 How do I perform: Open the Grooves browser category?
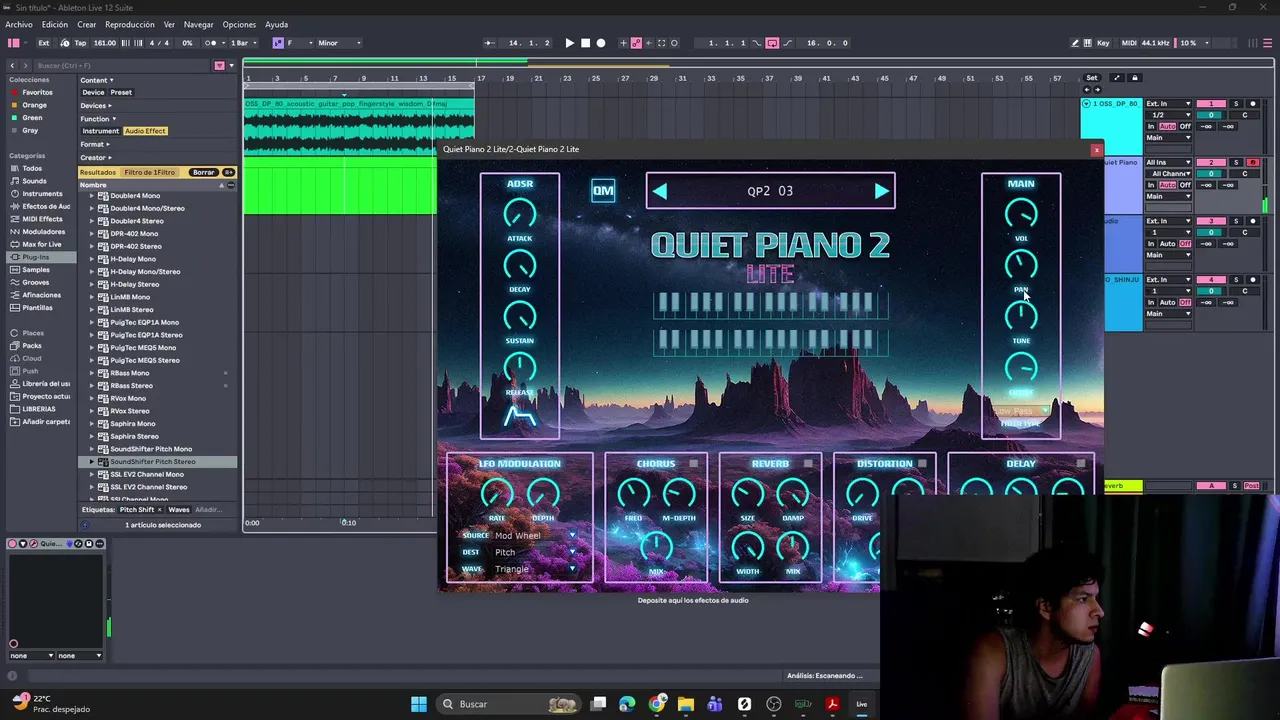click(36, 282)
